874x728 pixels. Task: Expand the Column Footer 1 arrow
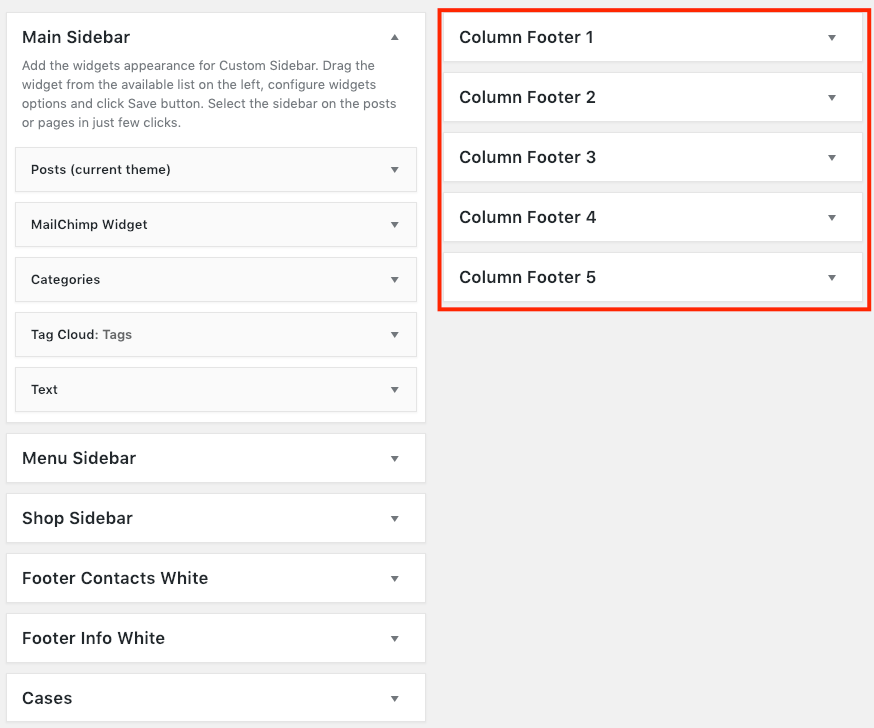832,38
